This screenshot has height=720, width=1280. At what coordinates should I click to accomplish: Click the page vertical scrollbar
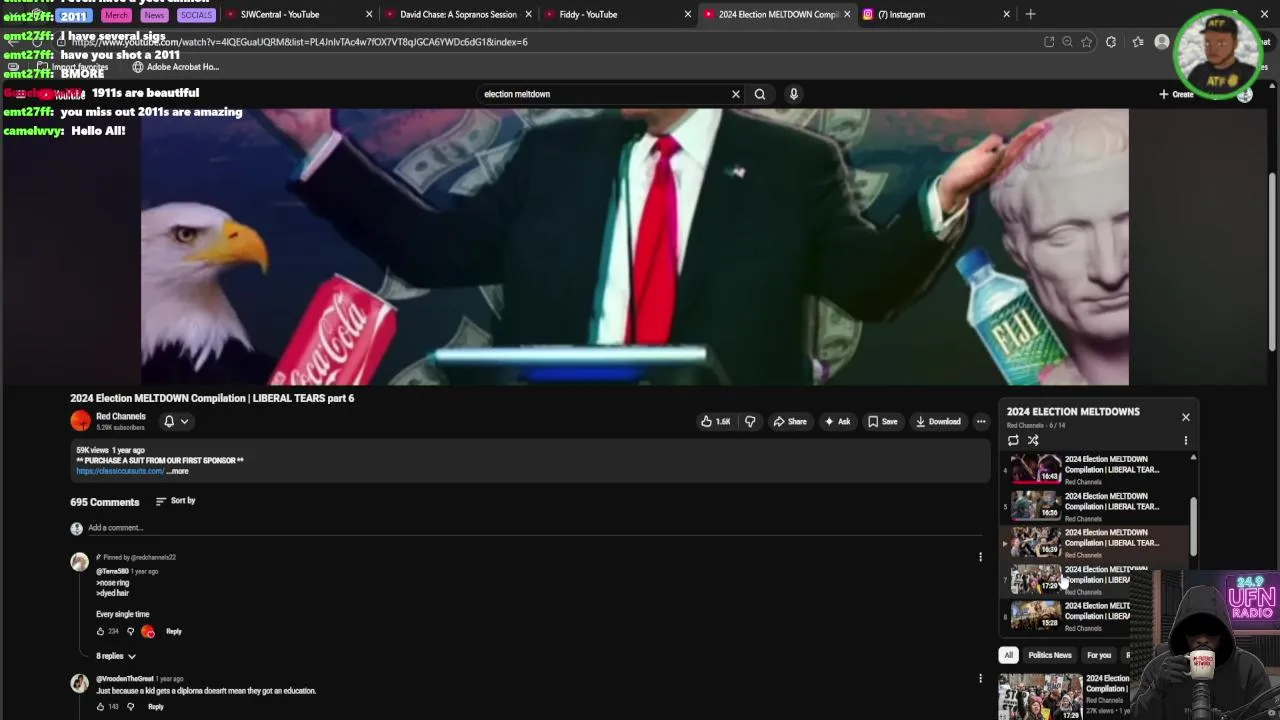tap(1272, 262)
